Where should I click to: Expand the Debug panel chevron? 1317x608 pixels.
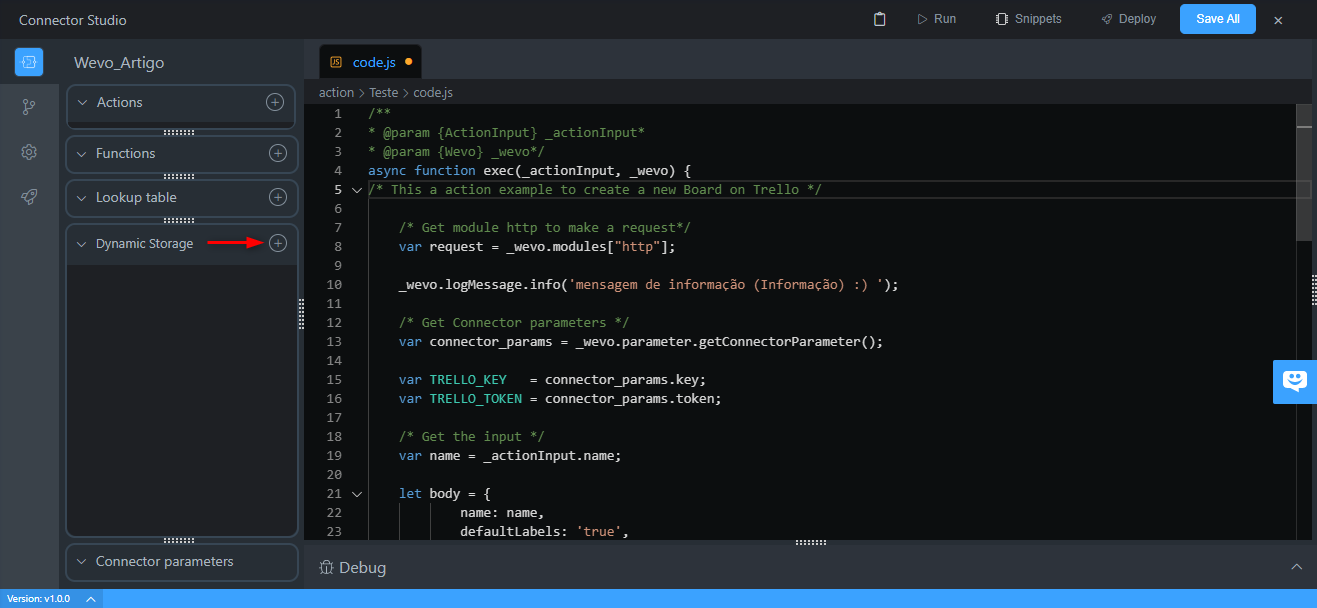click(x=1296, y=567)
